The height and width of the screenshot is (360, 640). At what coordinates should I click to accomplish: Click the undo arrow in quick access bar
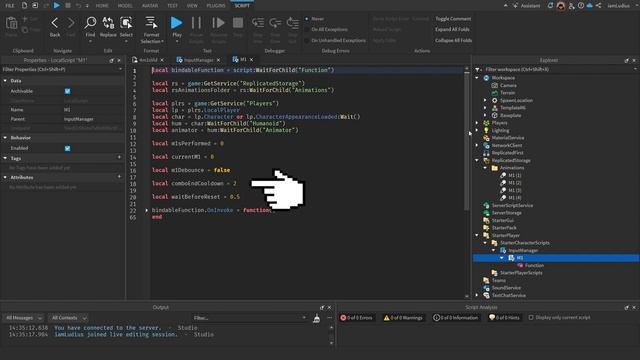click(79, 5)
